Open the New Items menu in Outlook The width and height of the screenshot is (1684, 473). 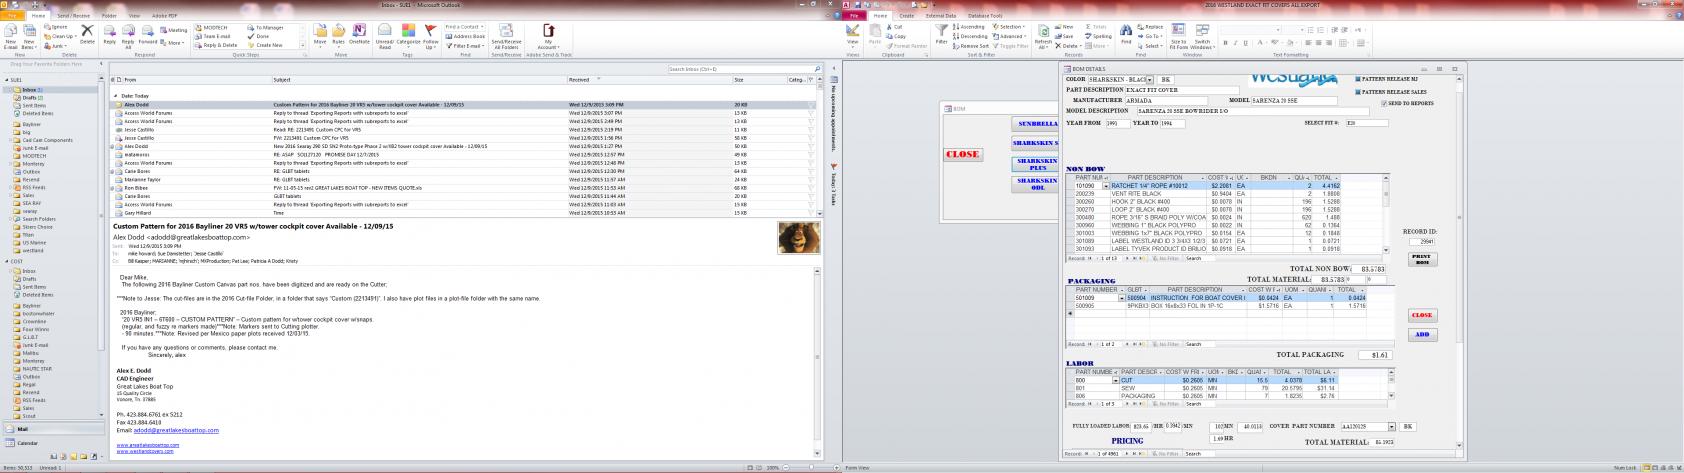tap(28, 37)
